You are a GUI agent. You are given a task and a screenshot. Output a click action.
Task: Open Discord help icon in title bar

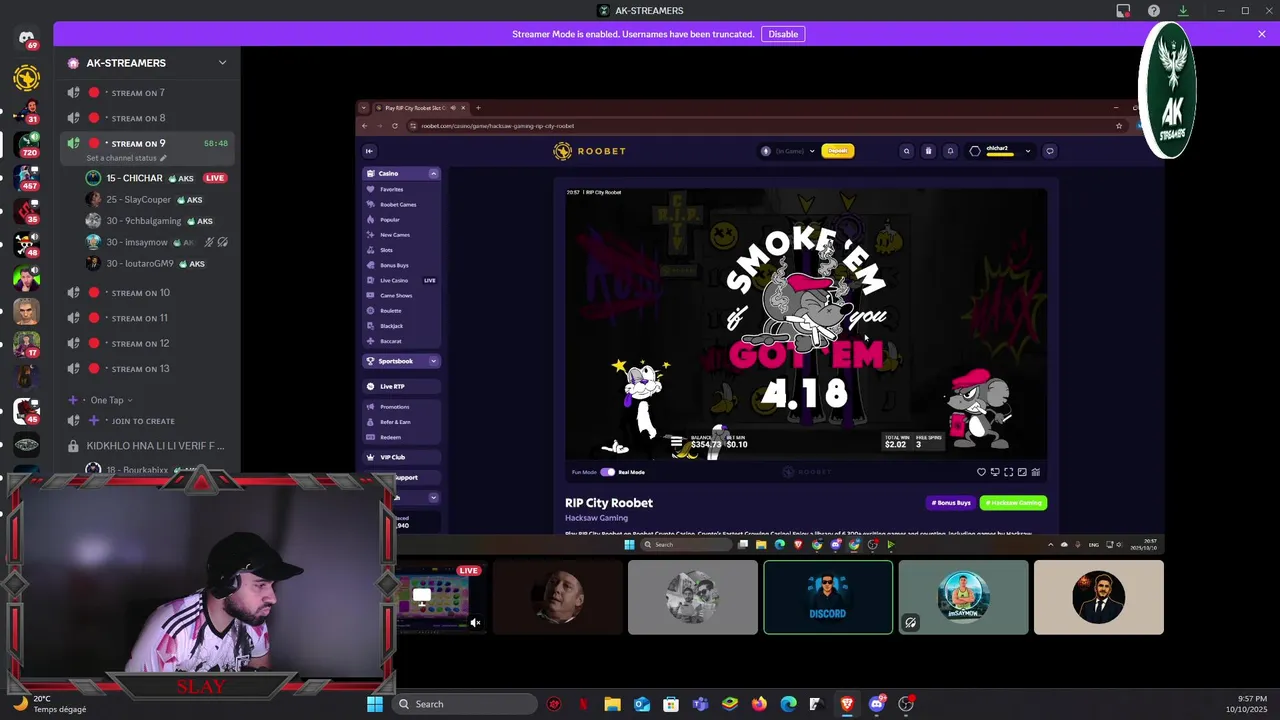tap(1153, 11)
